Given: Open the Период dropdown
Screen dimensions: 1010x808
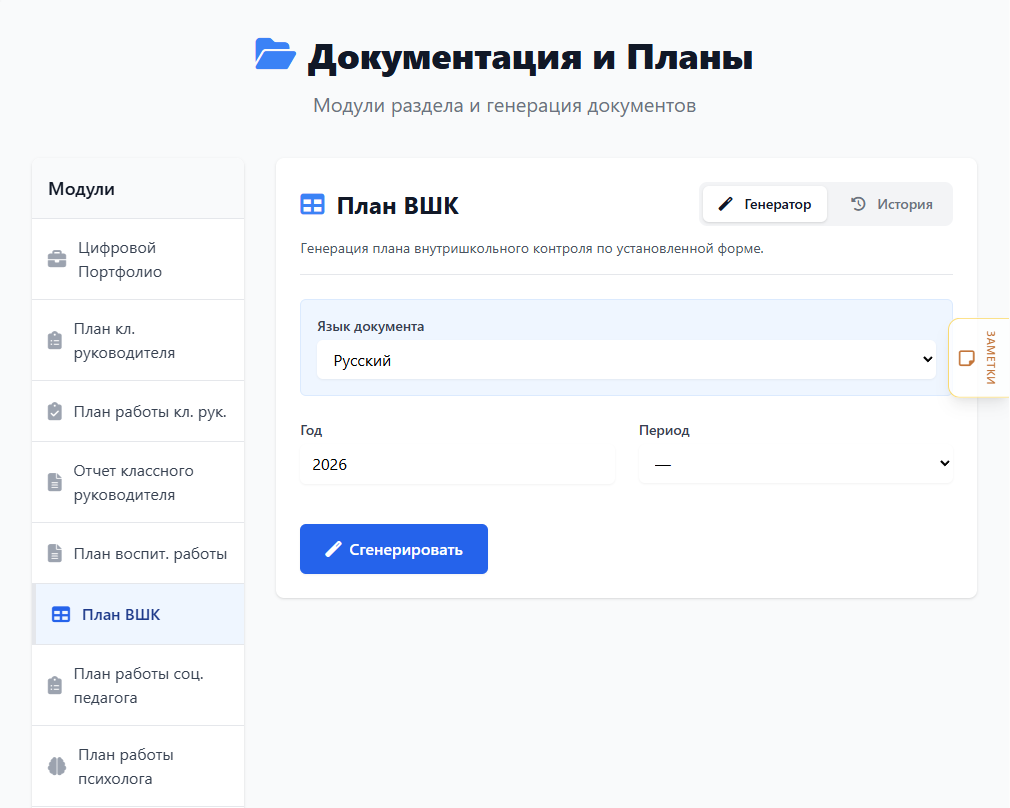Looking at the screenshot, I should coord(796,464).
